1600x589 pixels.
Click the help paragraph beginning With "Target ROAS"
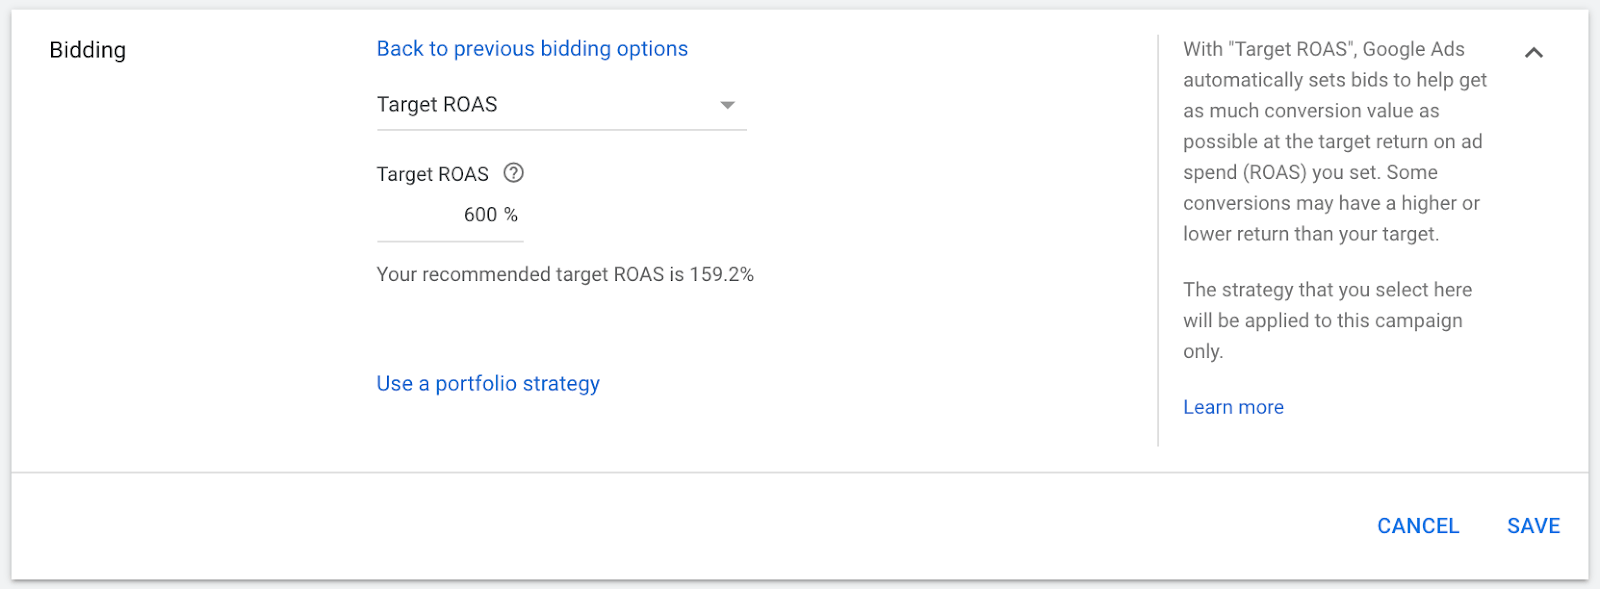tap(1335, 141)
